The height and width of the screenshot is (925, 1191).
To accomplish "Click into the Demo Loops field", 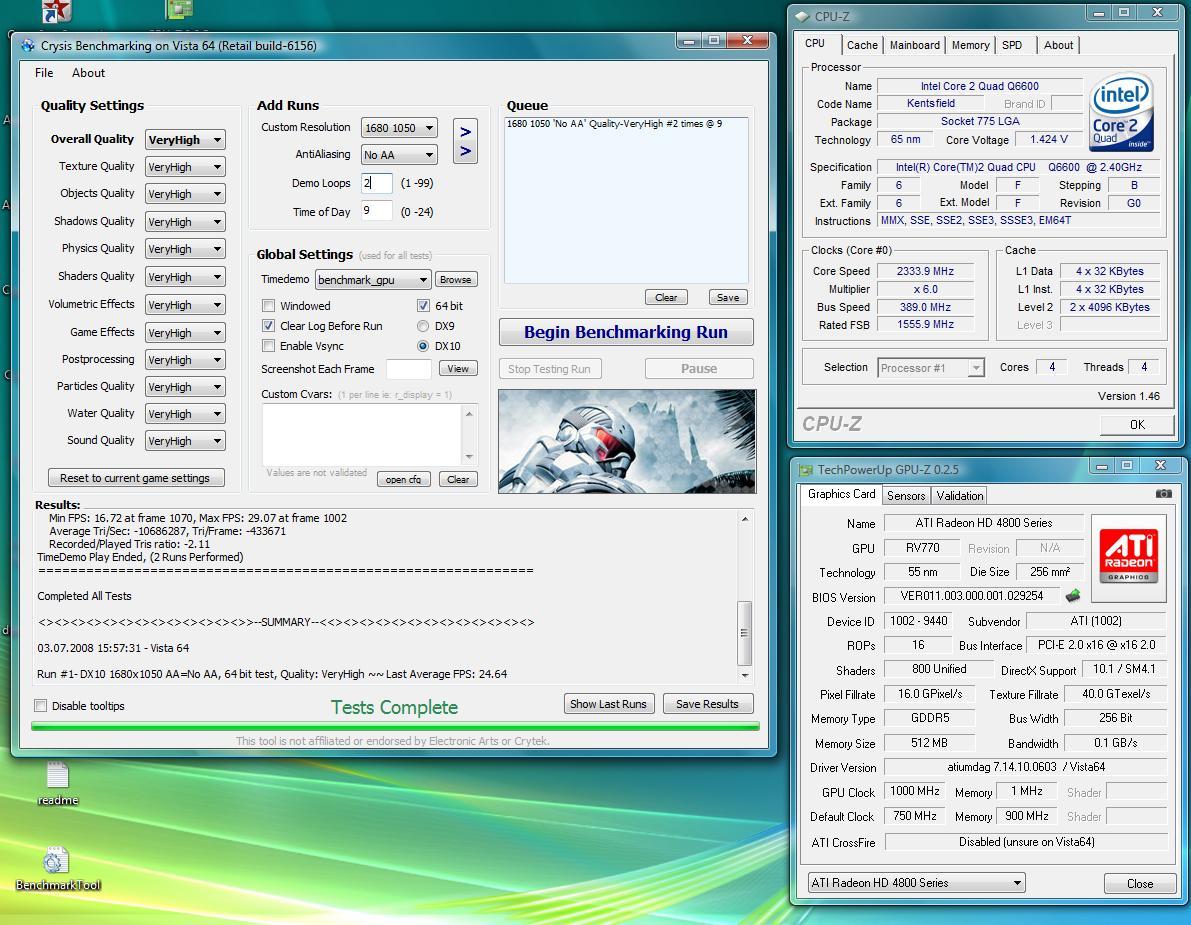I will (377, 183).
